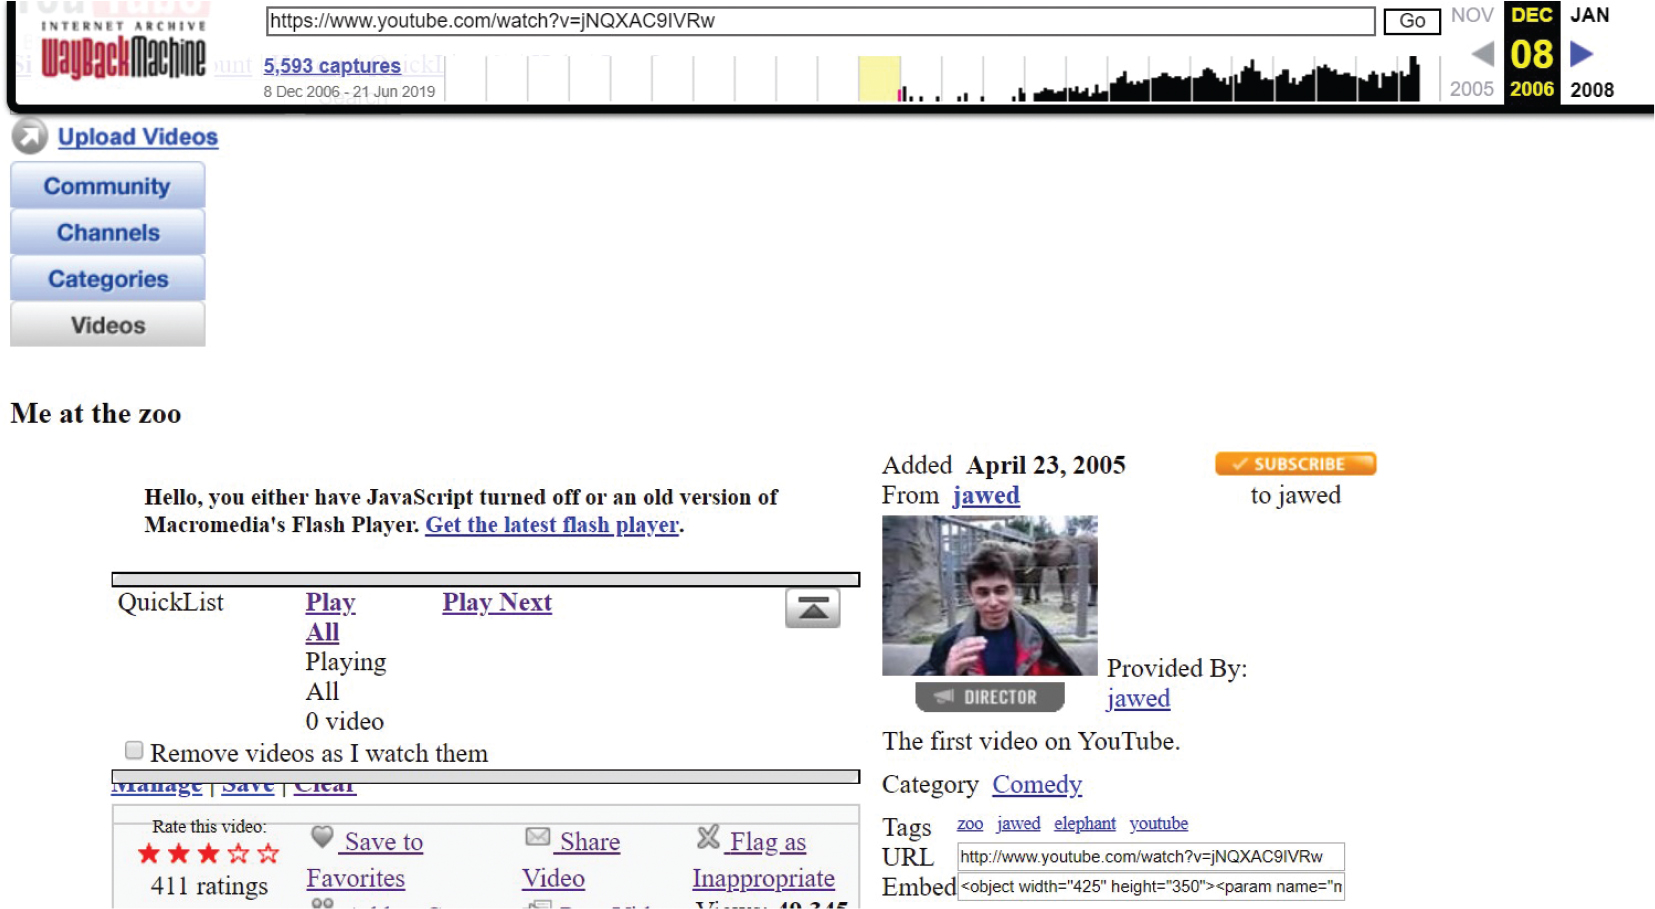Viewport: 1655px width, 909px height.
Task: Open jawed link under Provided By
Action: click(x=1138, y=698)
